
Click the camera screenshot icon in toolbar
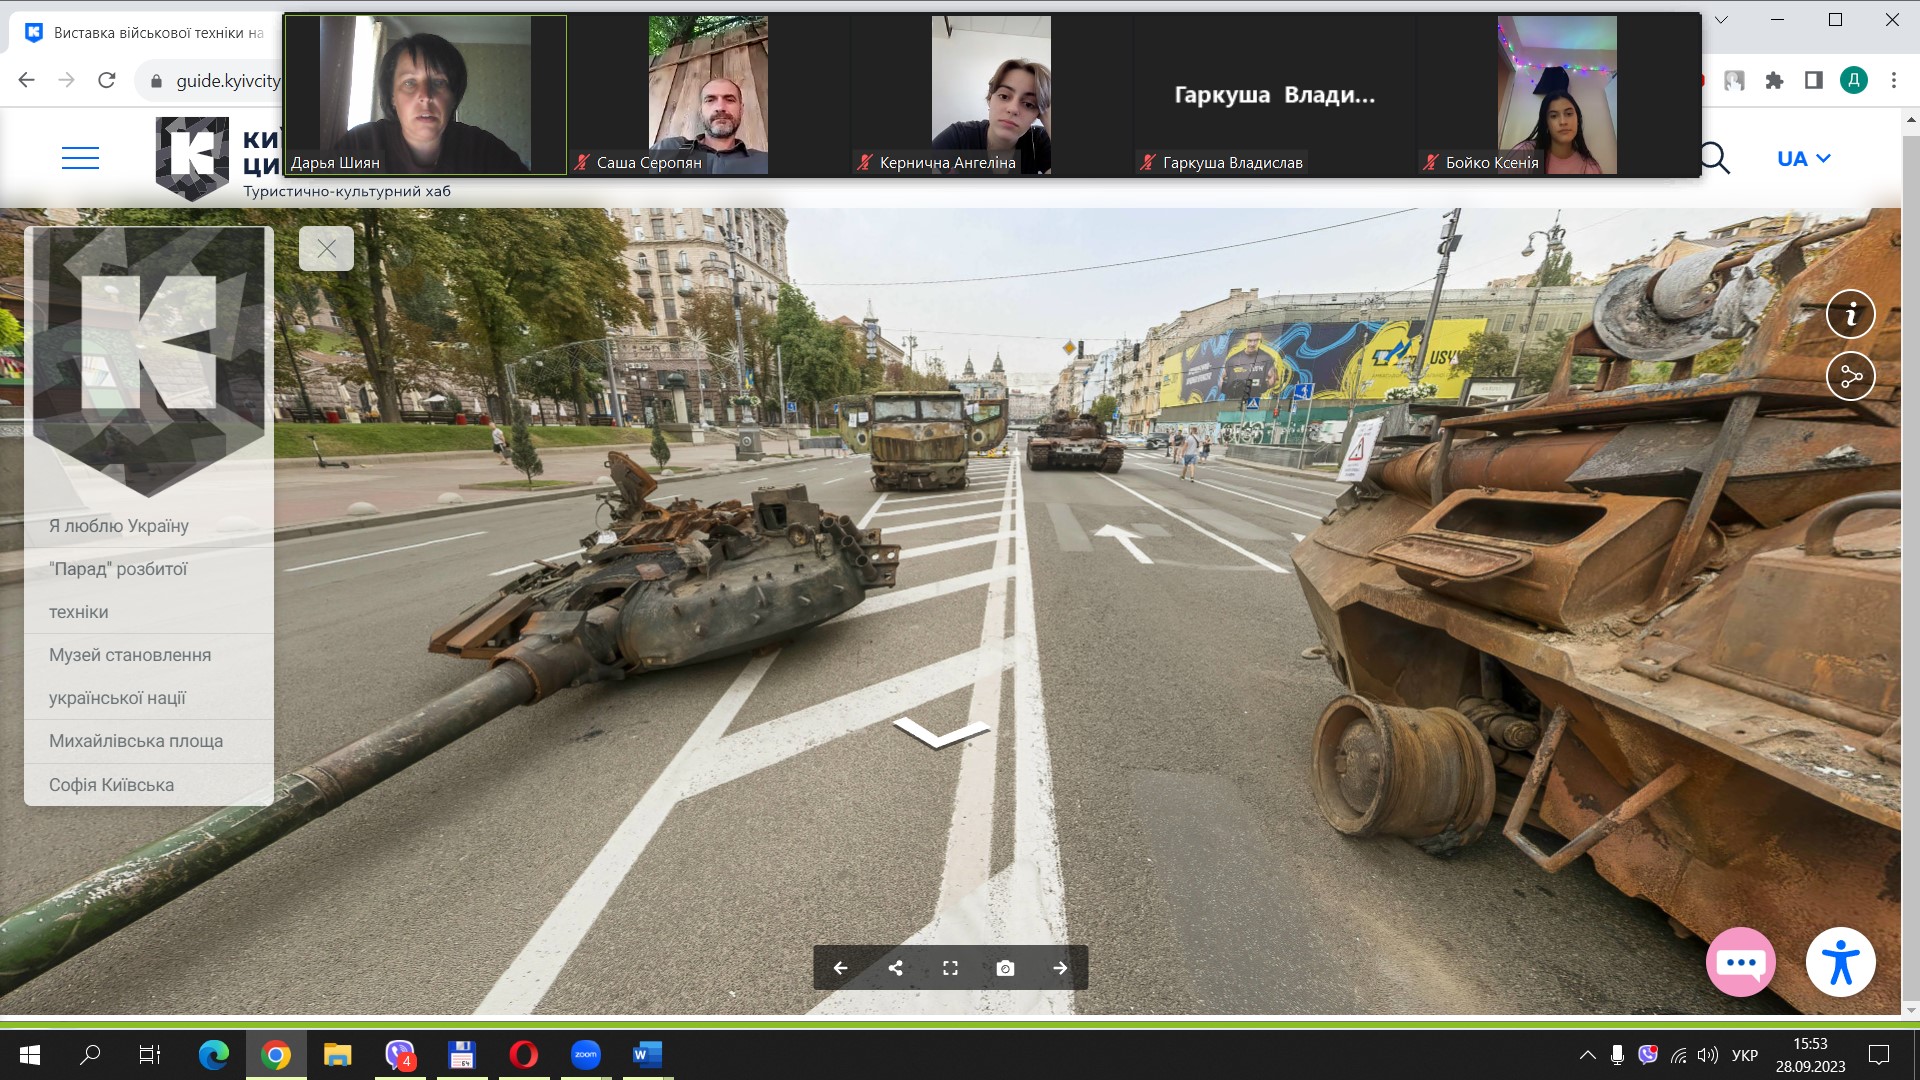pos(1005,968)
